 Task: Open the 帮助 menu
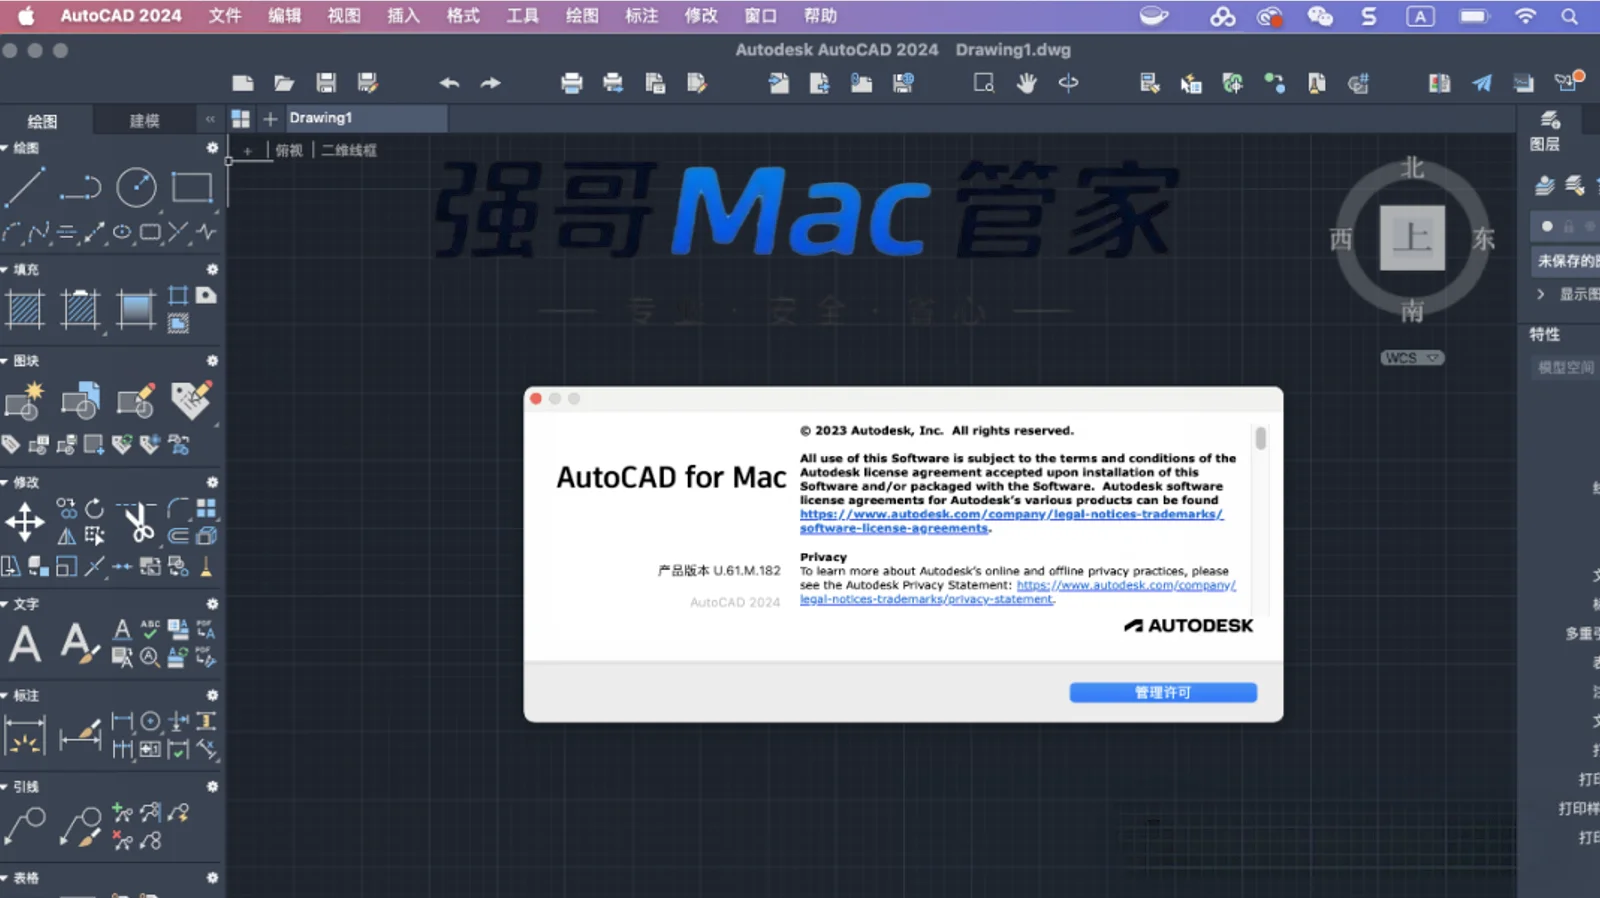tap(820, 16)
